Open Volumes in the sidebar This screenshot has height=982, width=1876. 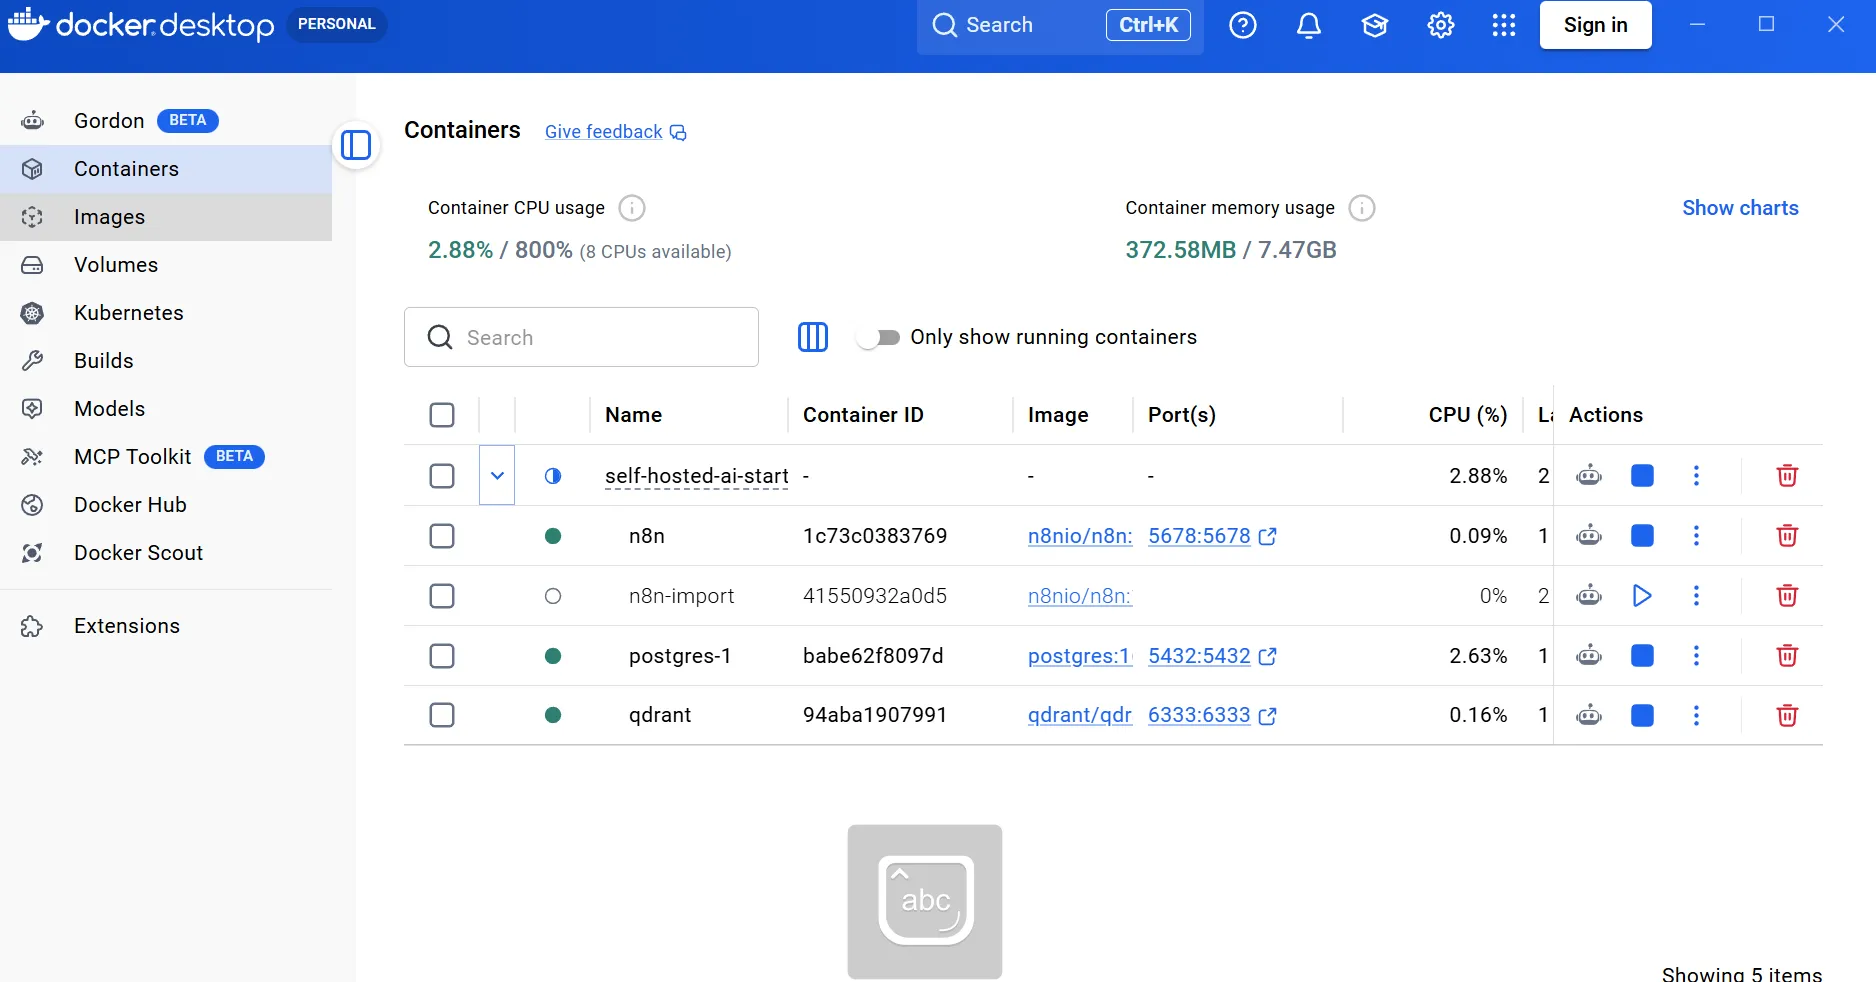pos(116,265)
